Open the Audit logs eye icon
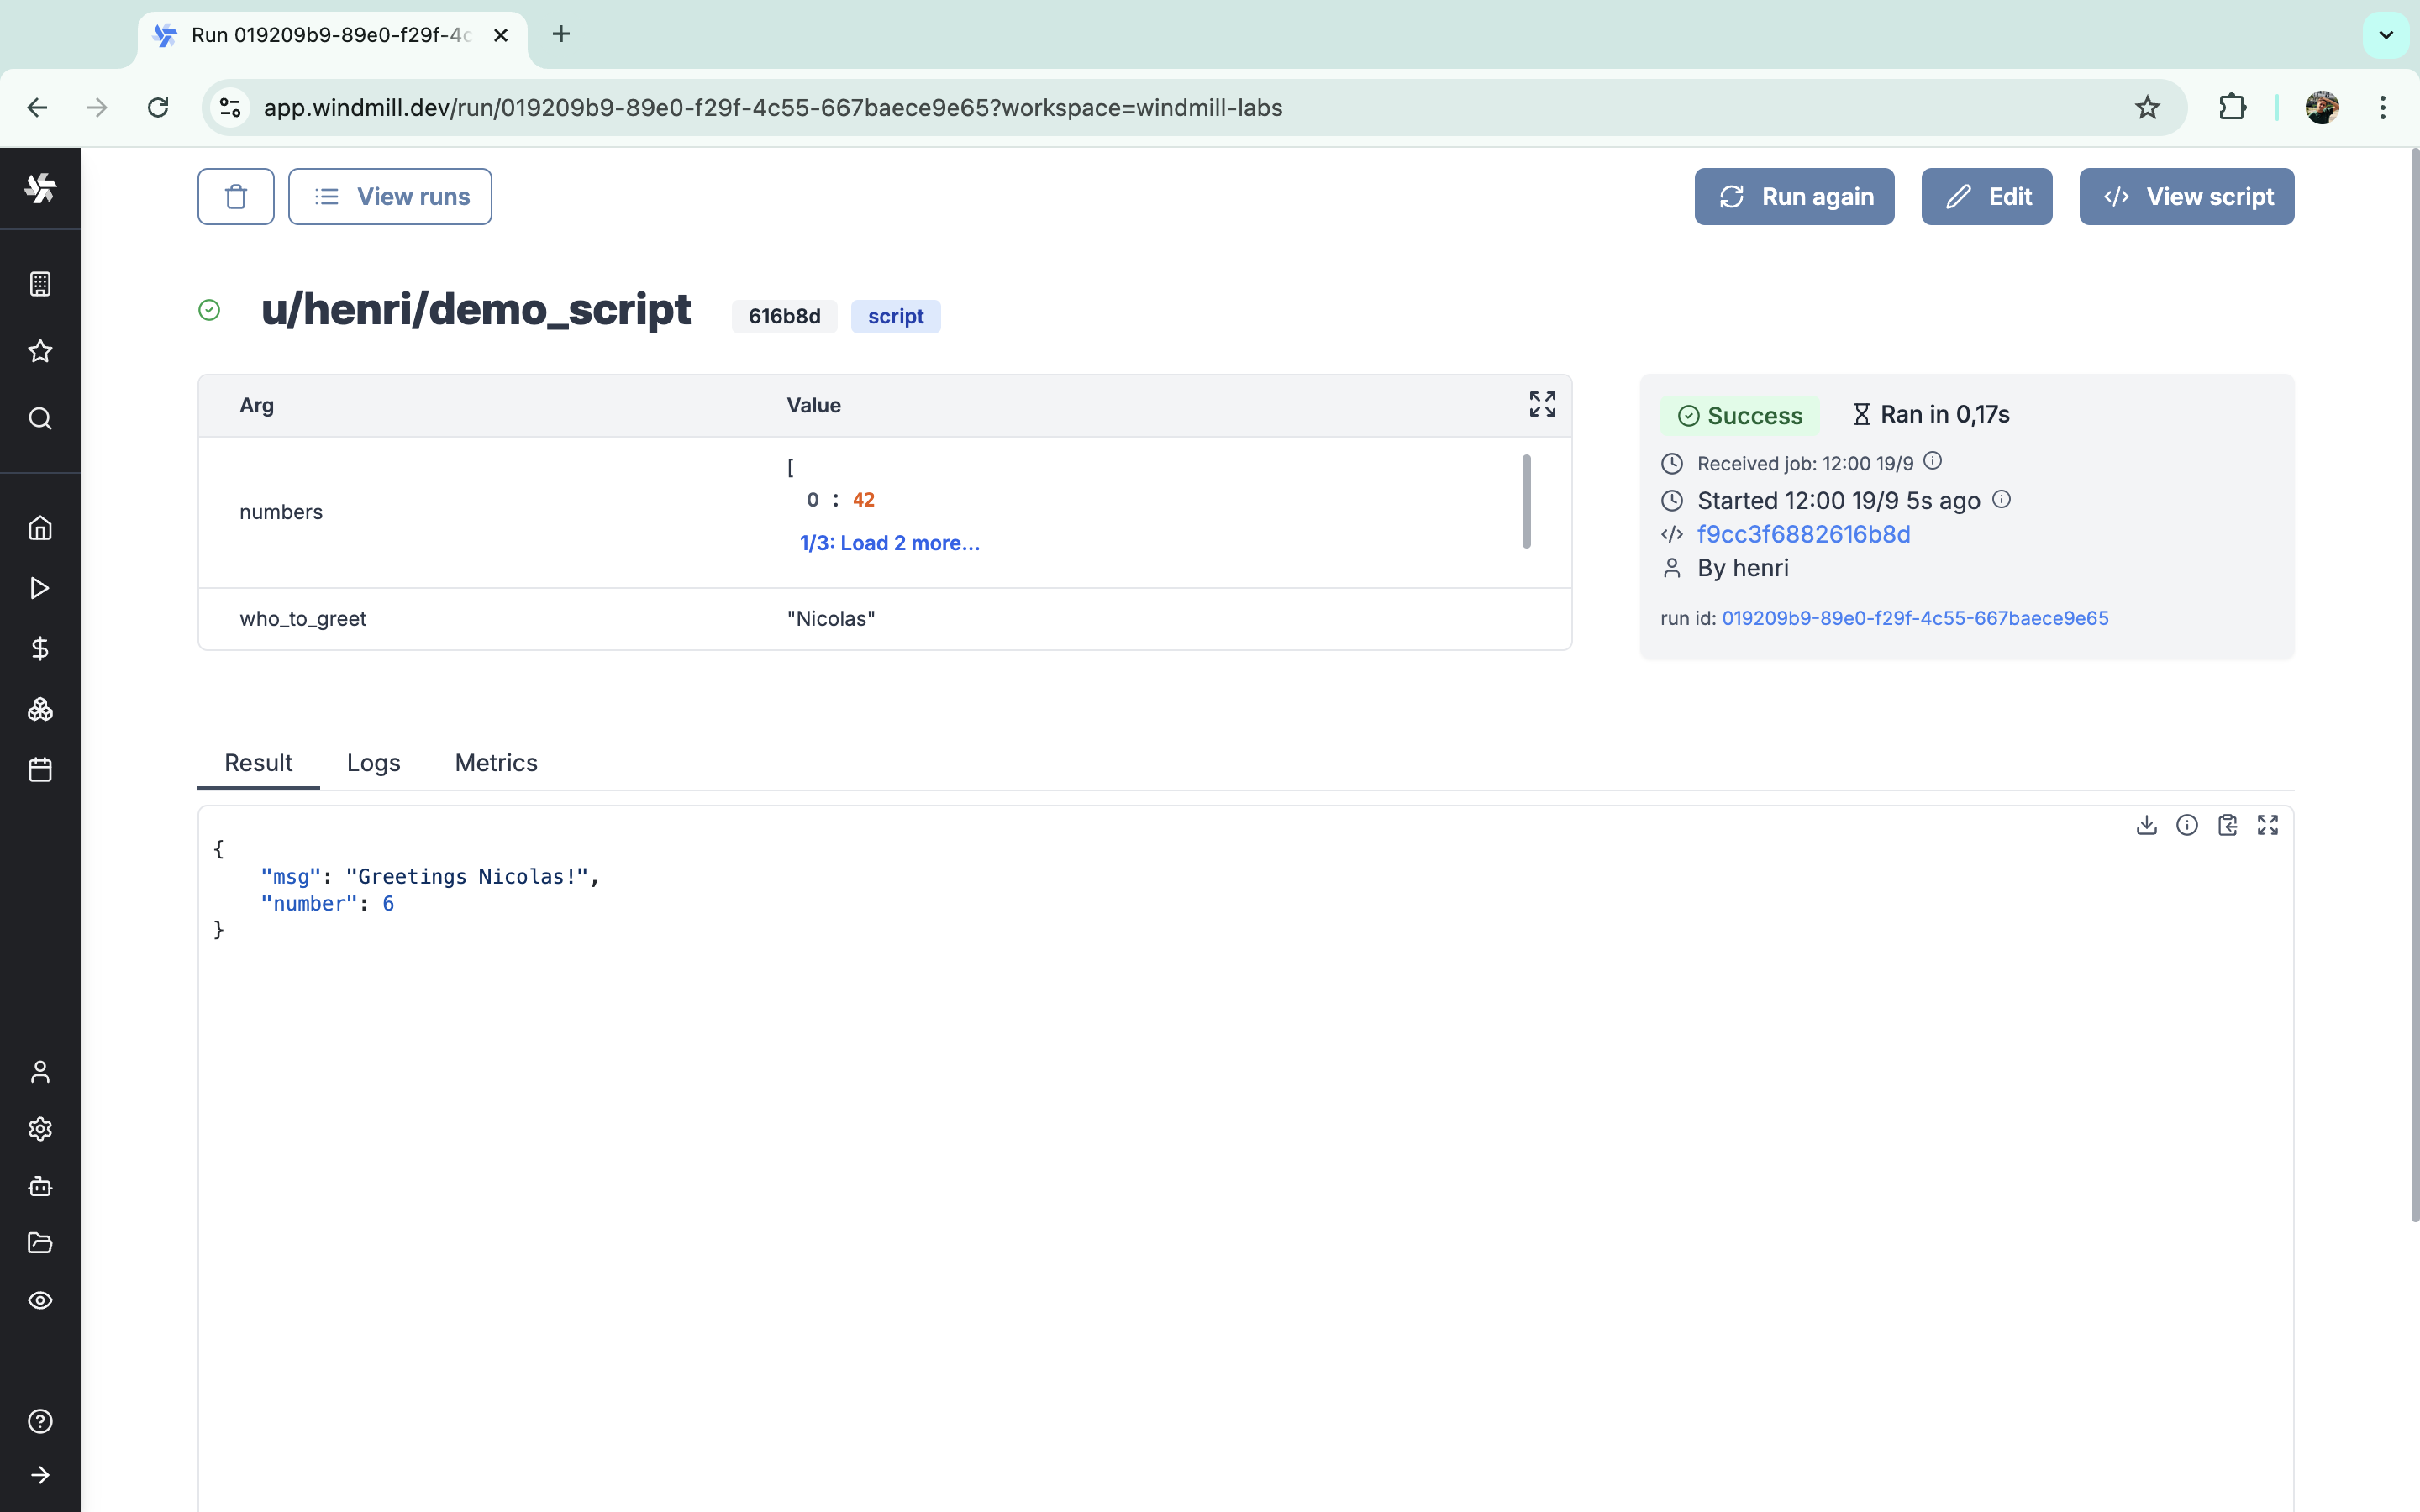The height and width of the screenshot is (1512, 2420). (40, 1300)
